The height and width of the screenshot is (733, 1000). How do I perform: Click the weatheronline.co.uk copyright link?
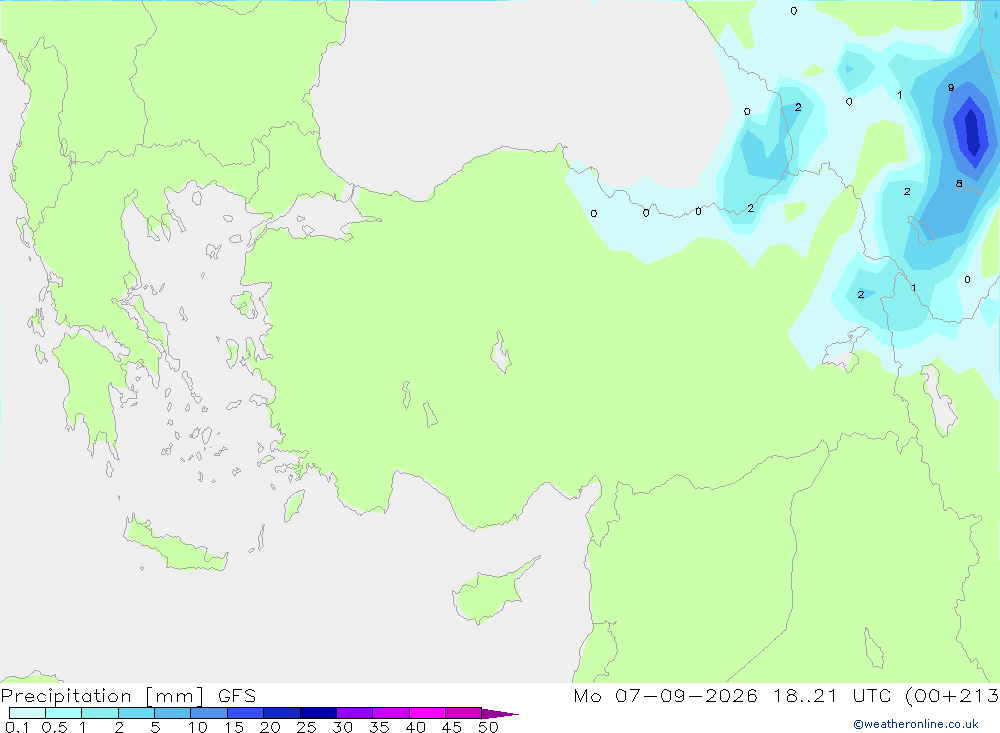click(x=916, y=724)
